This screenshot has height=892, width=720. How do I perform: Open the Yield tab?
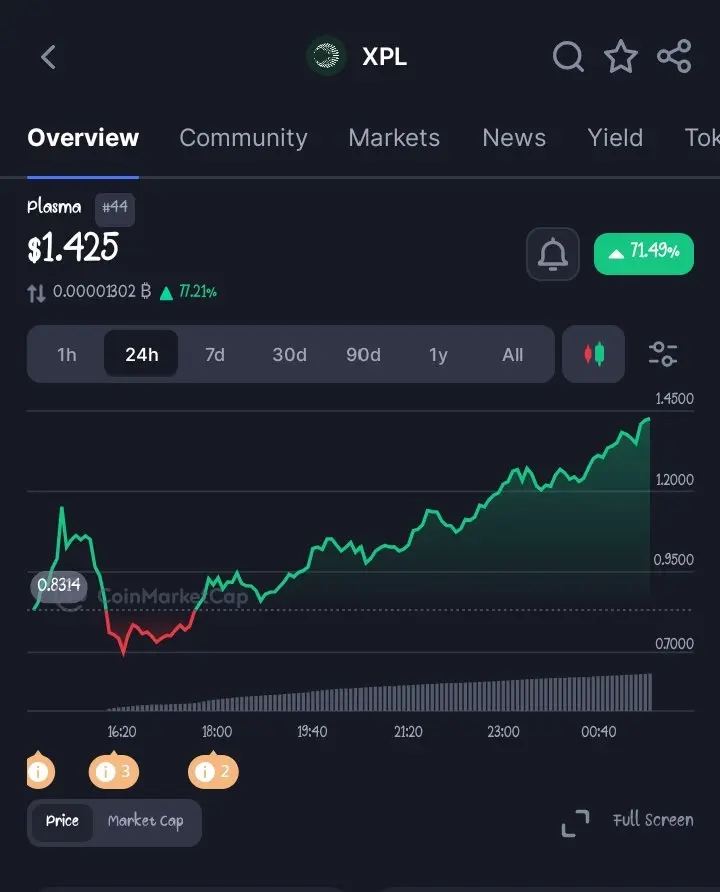coord(615,138)
